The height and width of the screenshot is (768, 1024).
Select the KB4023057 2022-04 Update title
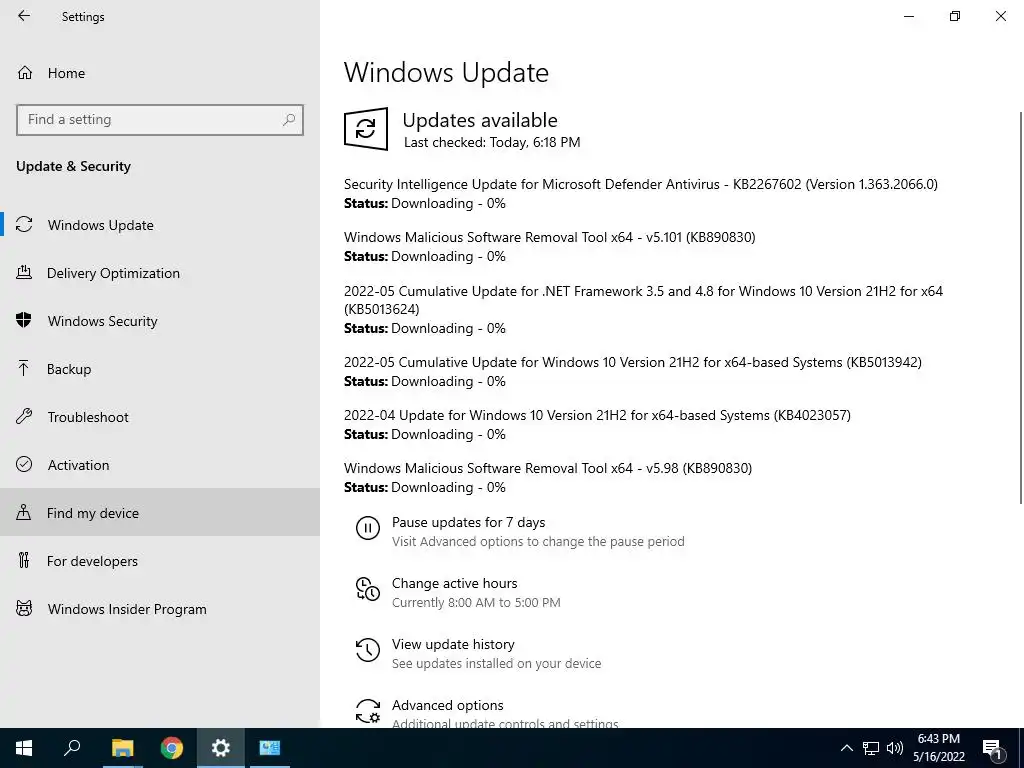click(598, 415)
